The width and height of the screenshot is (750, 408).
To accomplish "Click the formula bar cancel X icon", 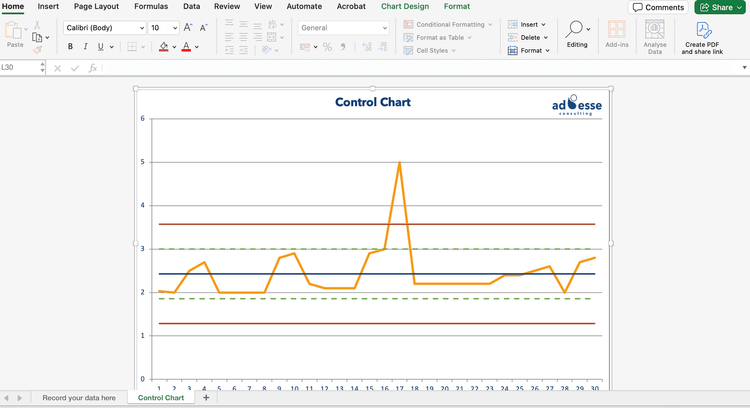I will tap(57, 68).
